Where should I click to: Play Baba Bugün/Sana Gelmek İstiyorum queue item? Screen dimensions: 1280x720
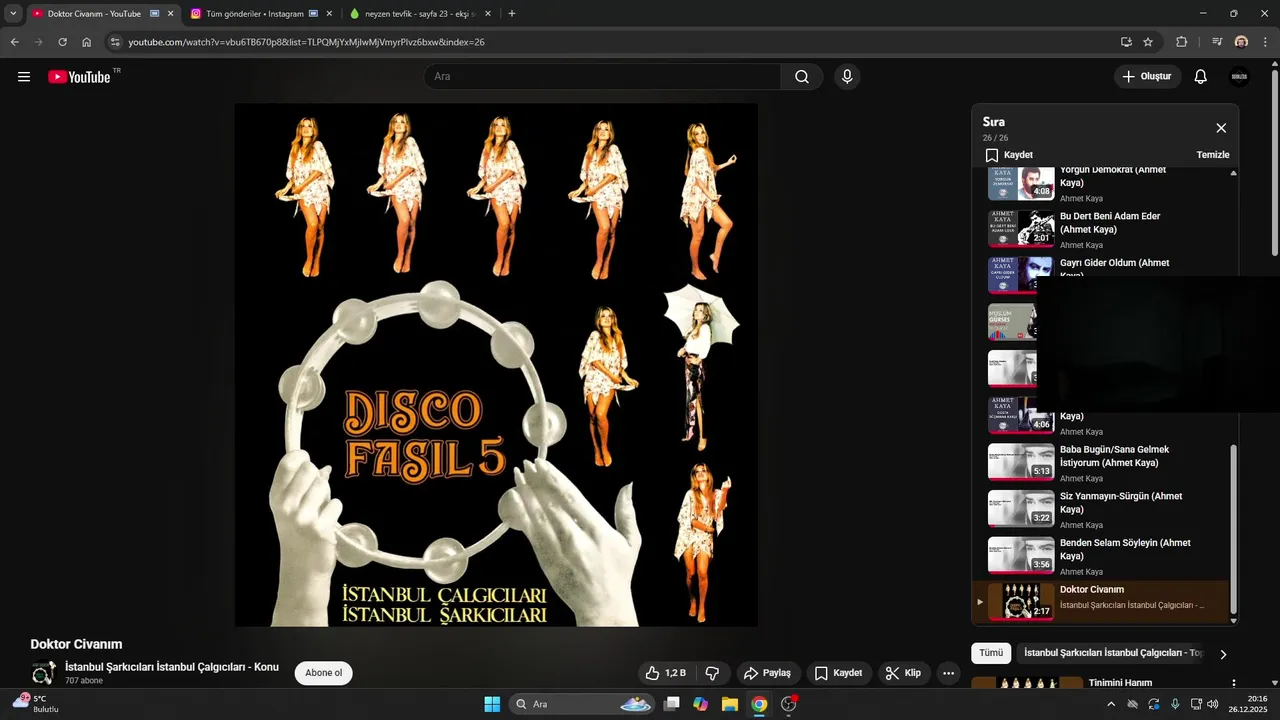pos(1100,463)
